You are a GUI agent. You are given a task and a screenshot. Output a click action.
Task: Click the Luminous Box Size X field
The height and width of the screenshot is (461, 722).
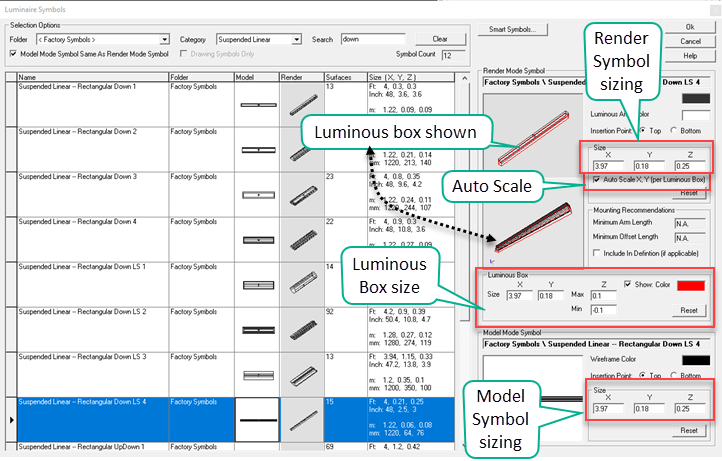pyautogui.click(x=519, y=296)
